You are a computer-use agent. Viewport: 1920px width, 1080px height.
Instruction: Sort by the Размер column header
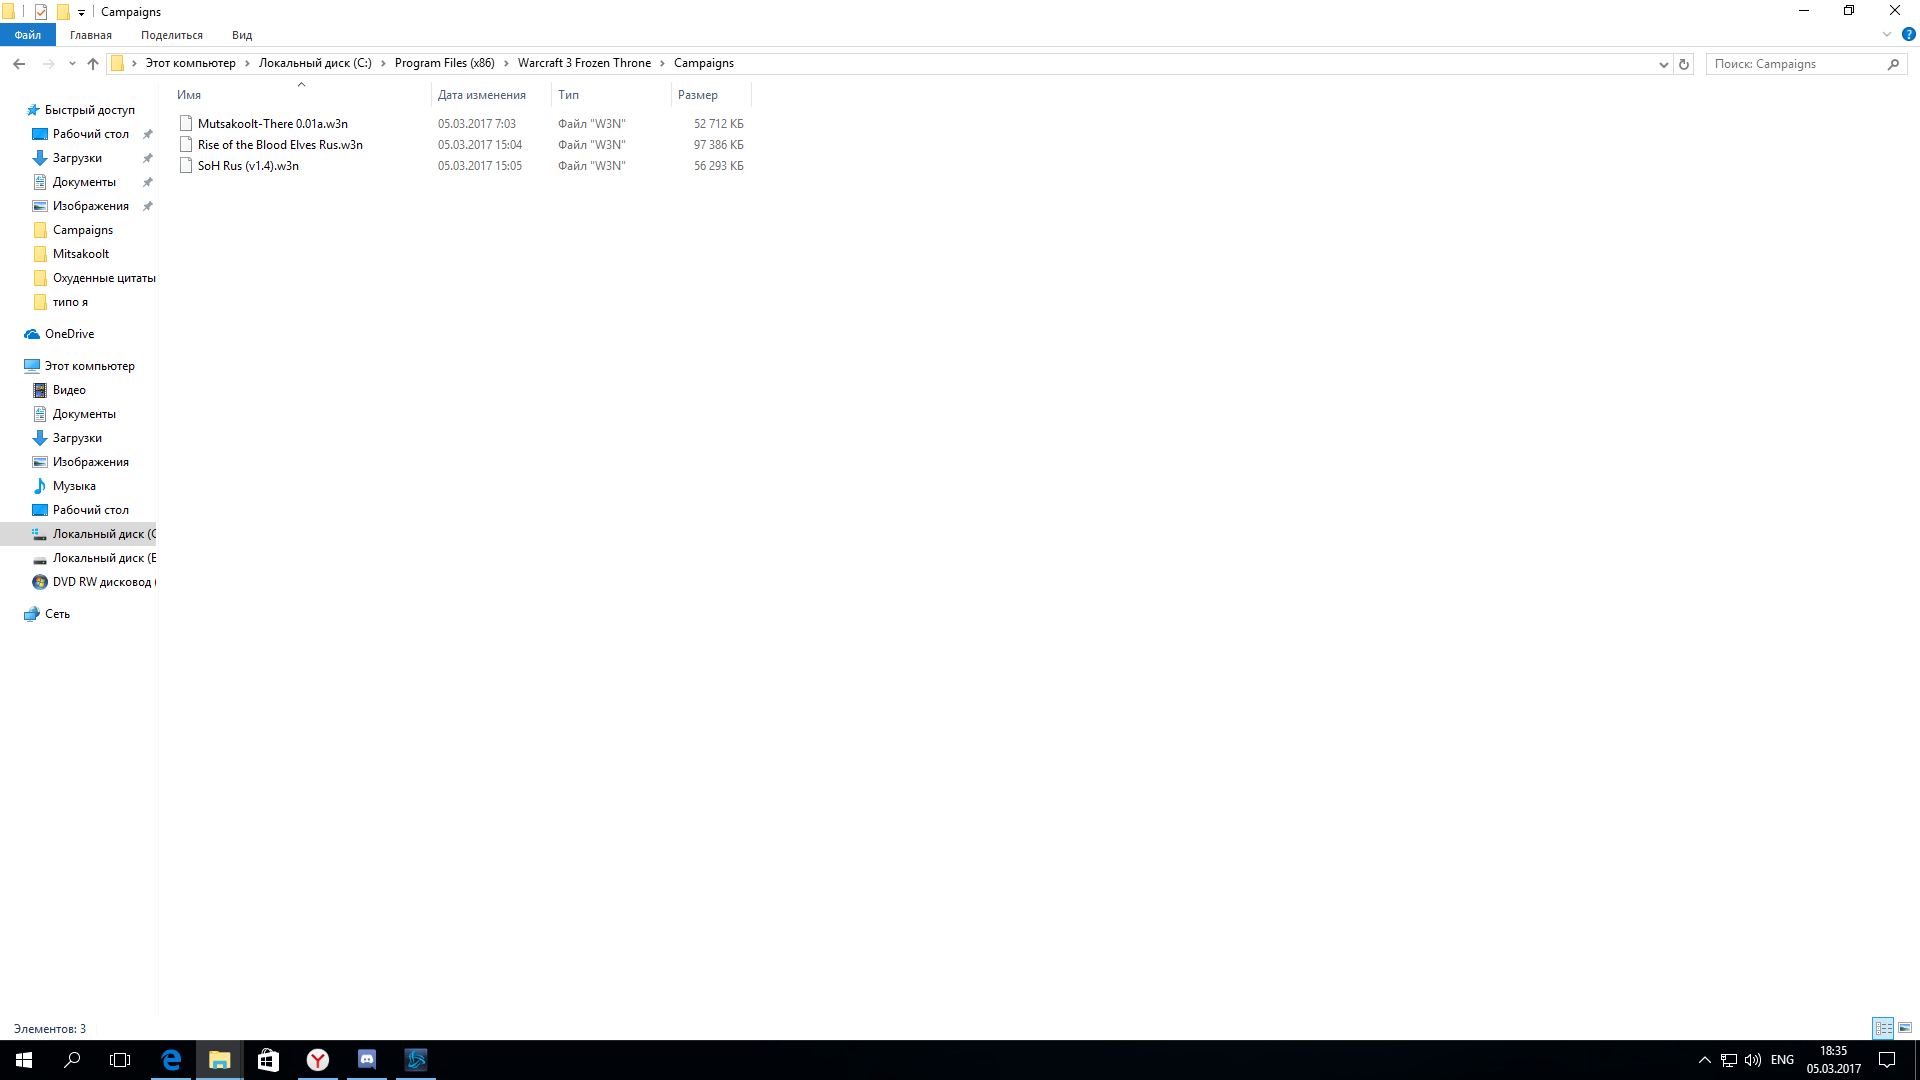[711, 95]
